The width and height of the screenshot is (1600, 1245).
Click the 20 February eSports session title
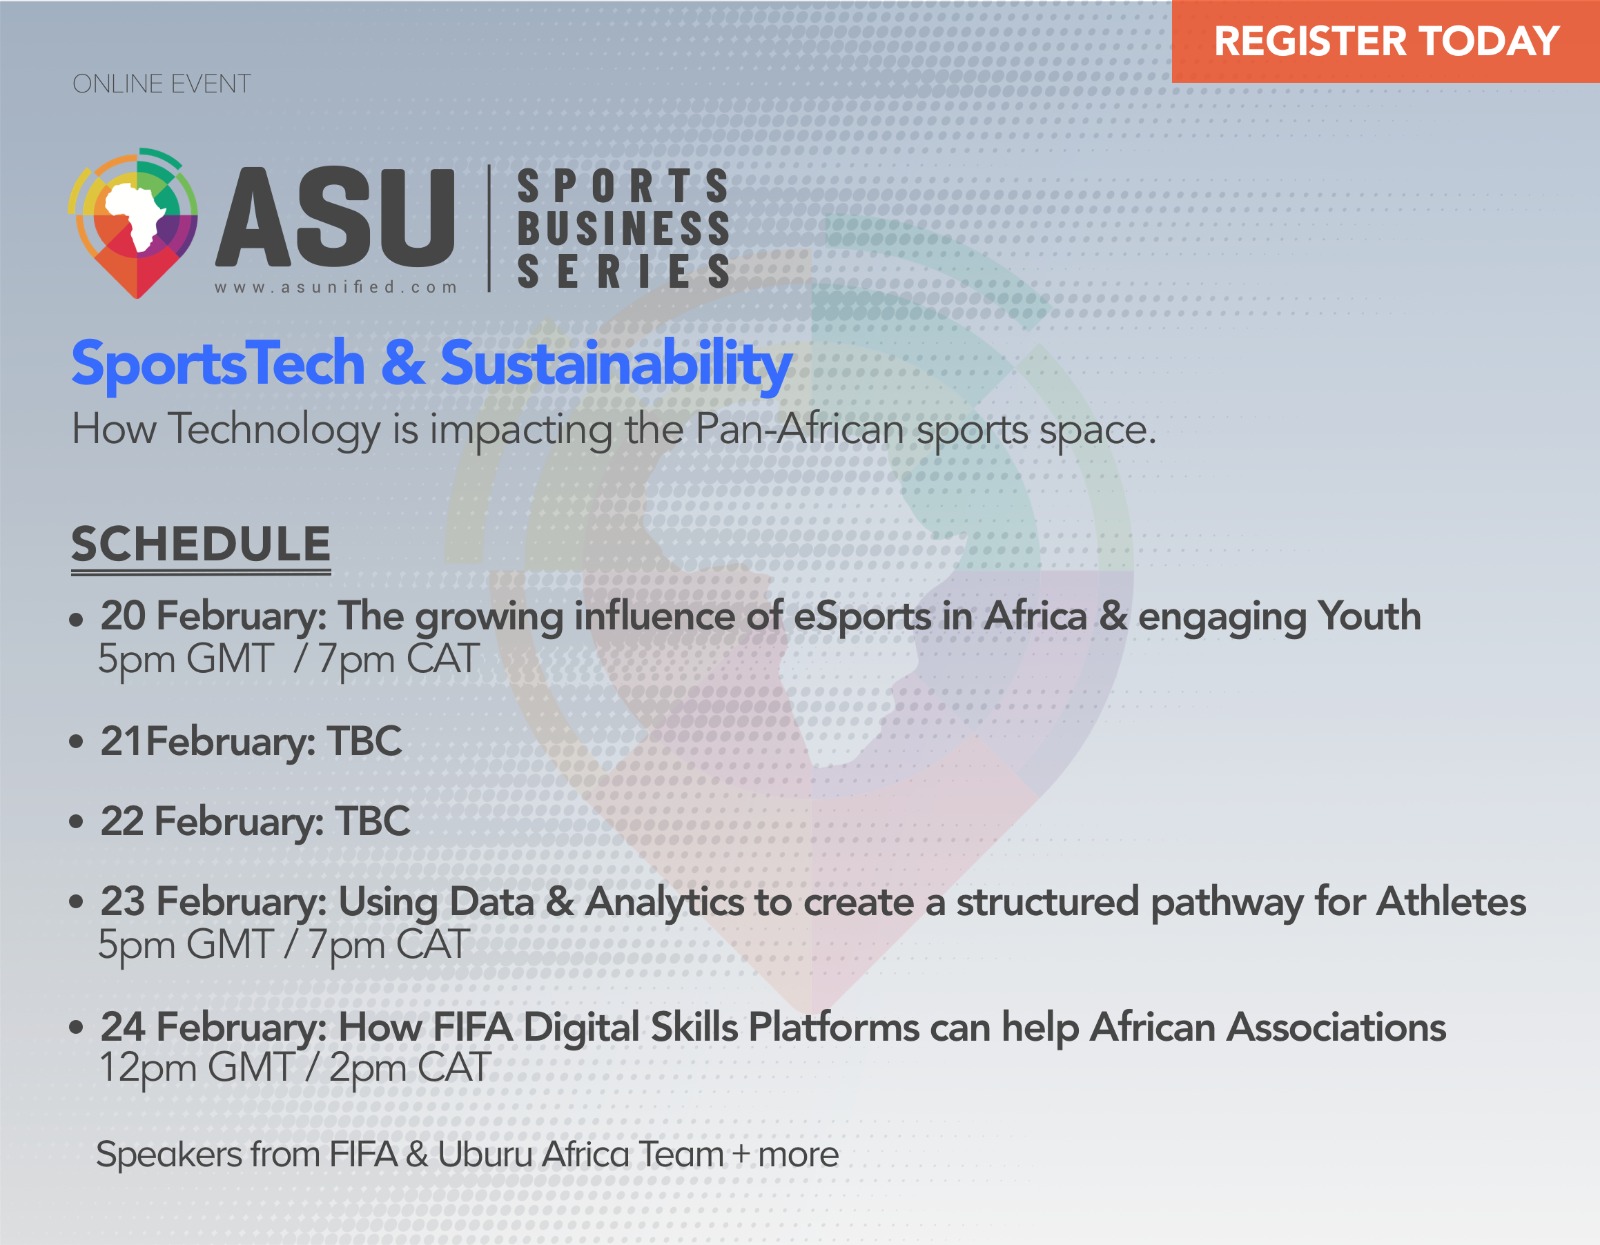click(x=760, y=616)
